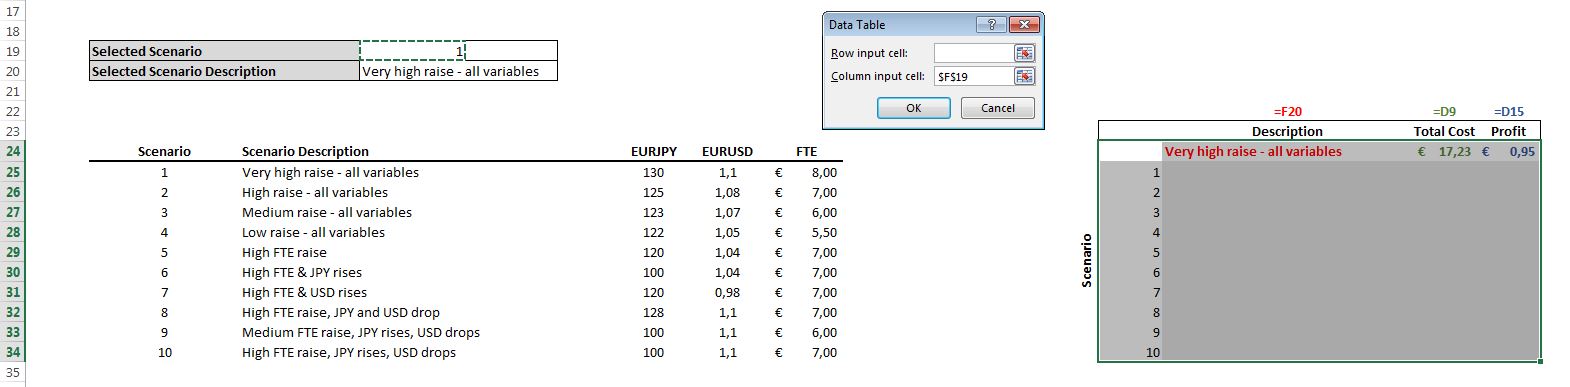The image size is (1570, 387).
Task: Select the Selected Scenario Description value cell
Action: [x=458, y=71]
